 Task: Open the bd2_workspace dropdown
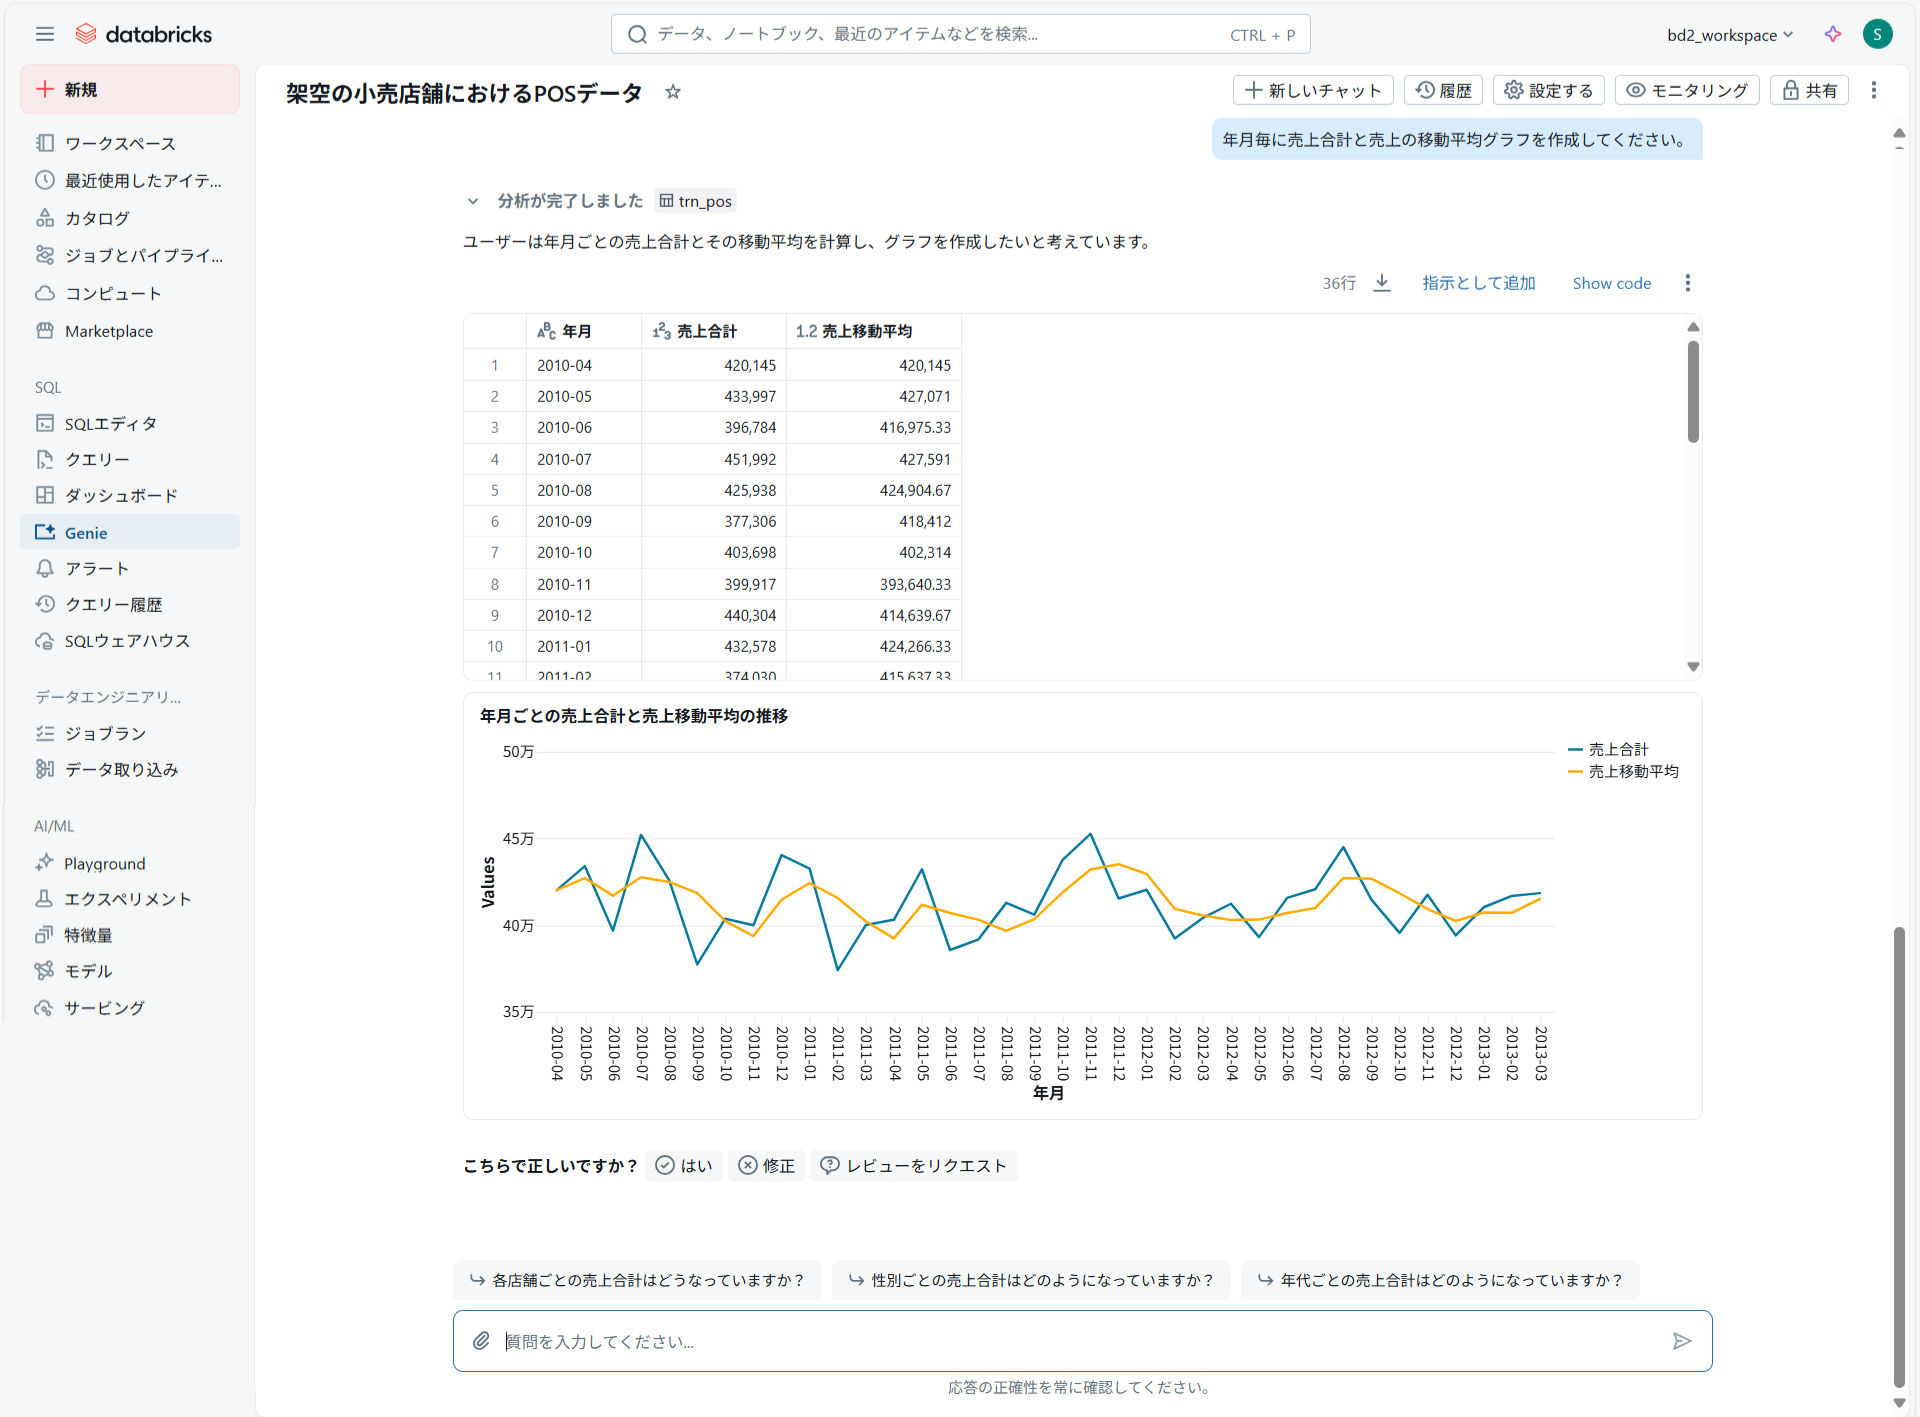[x=1729, y=35]
